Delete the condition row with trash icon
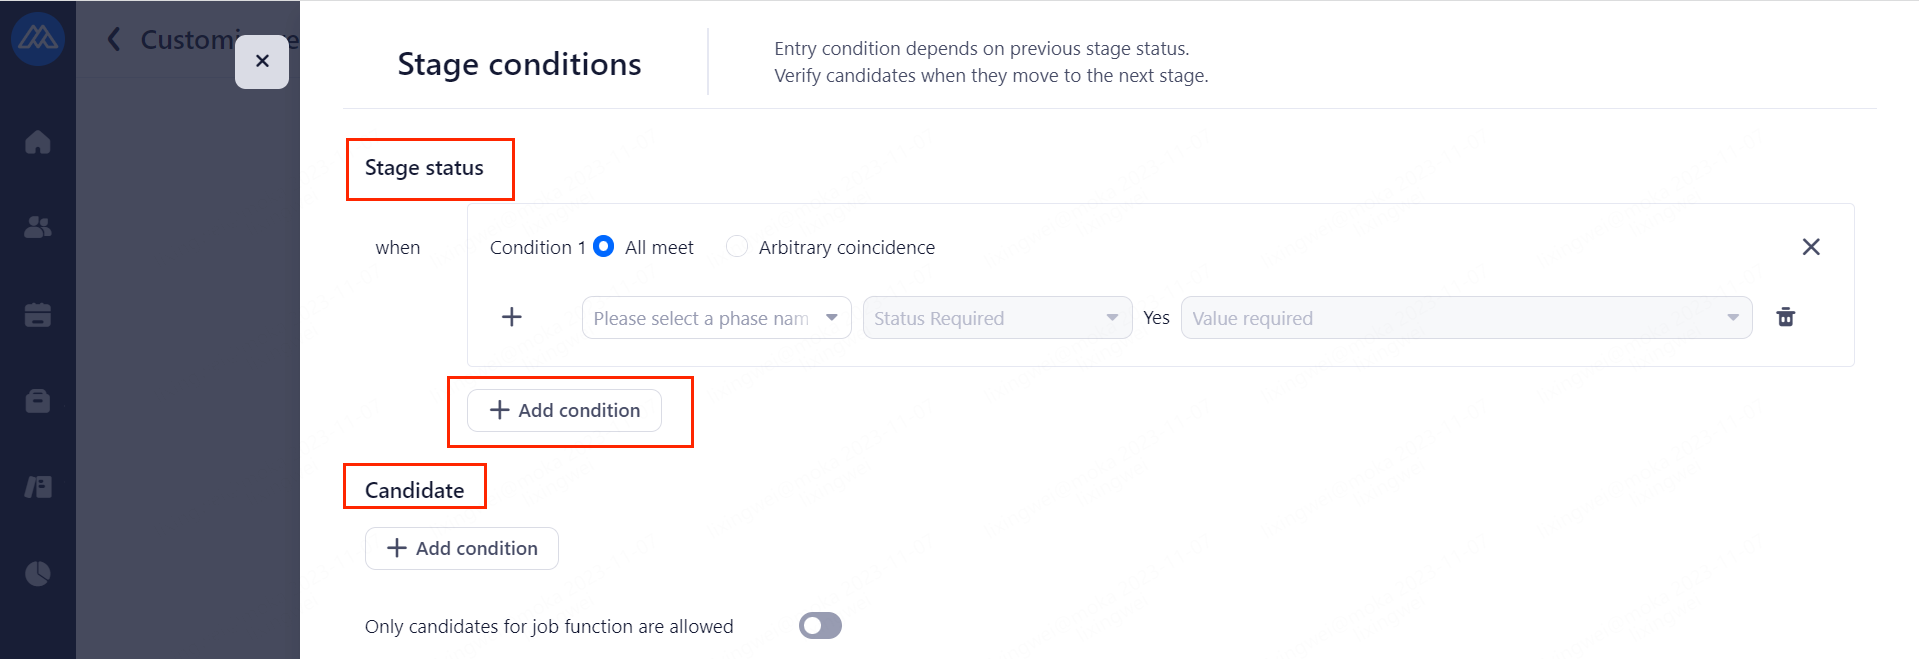 point(1785,318)
